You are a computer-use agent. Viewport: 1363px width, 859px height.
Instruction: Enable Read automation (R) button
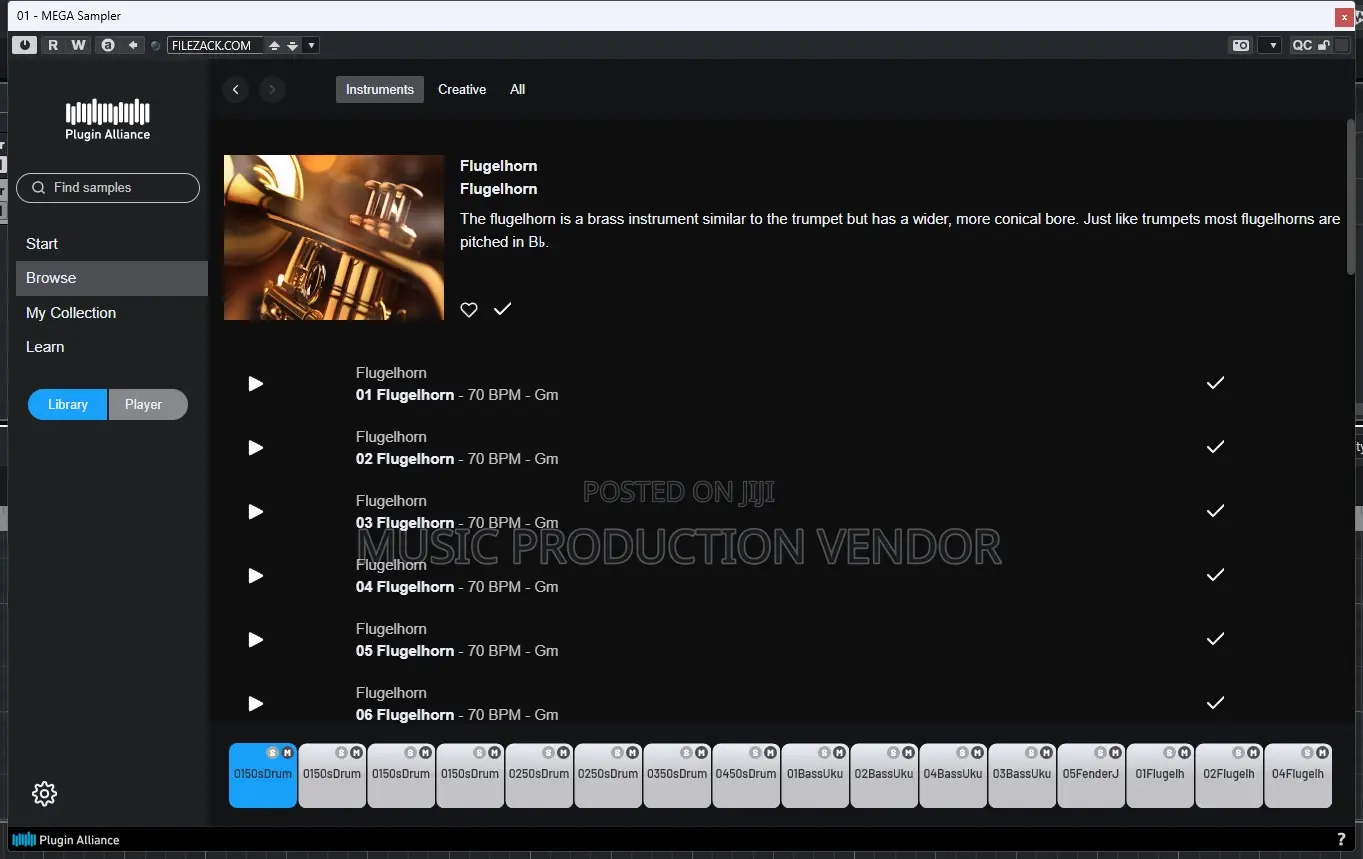(x=53, y=45)
